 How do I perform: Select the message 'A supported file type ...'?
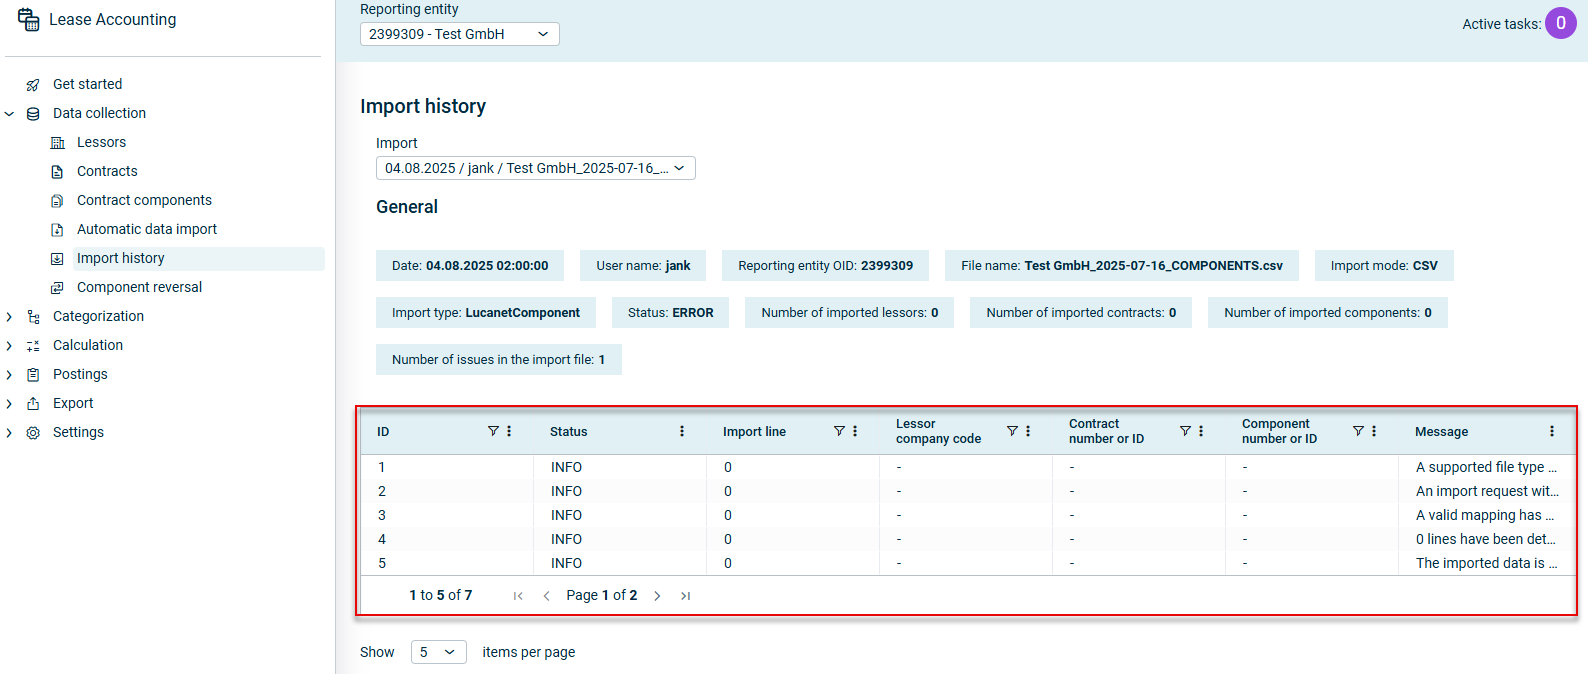pos(1486,467)
